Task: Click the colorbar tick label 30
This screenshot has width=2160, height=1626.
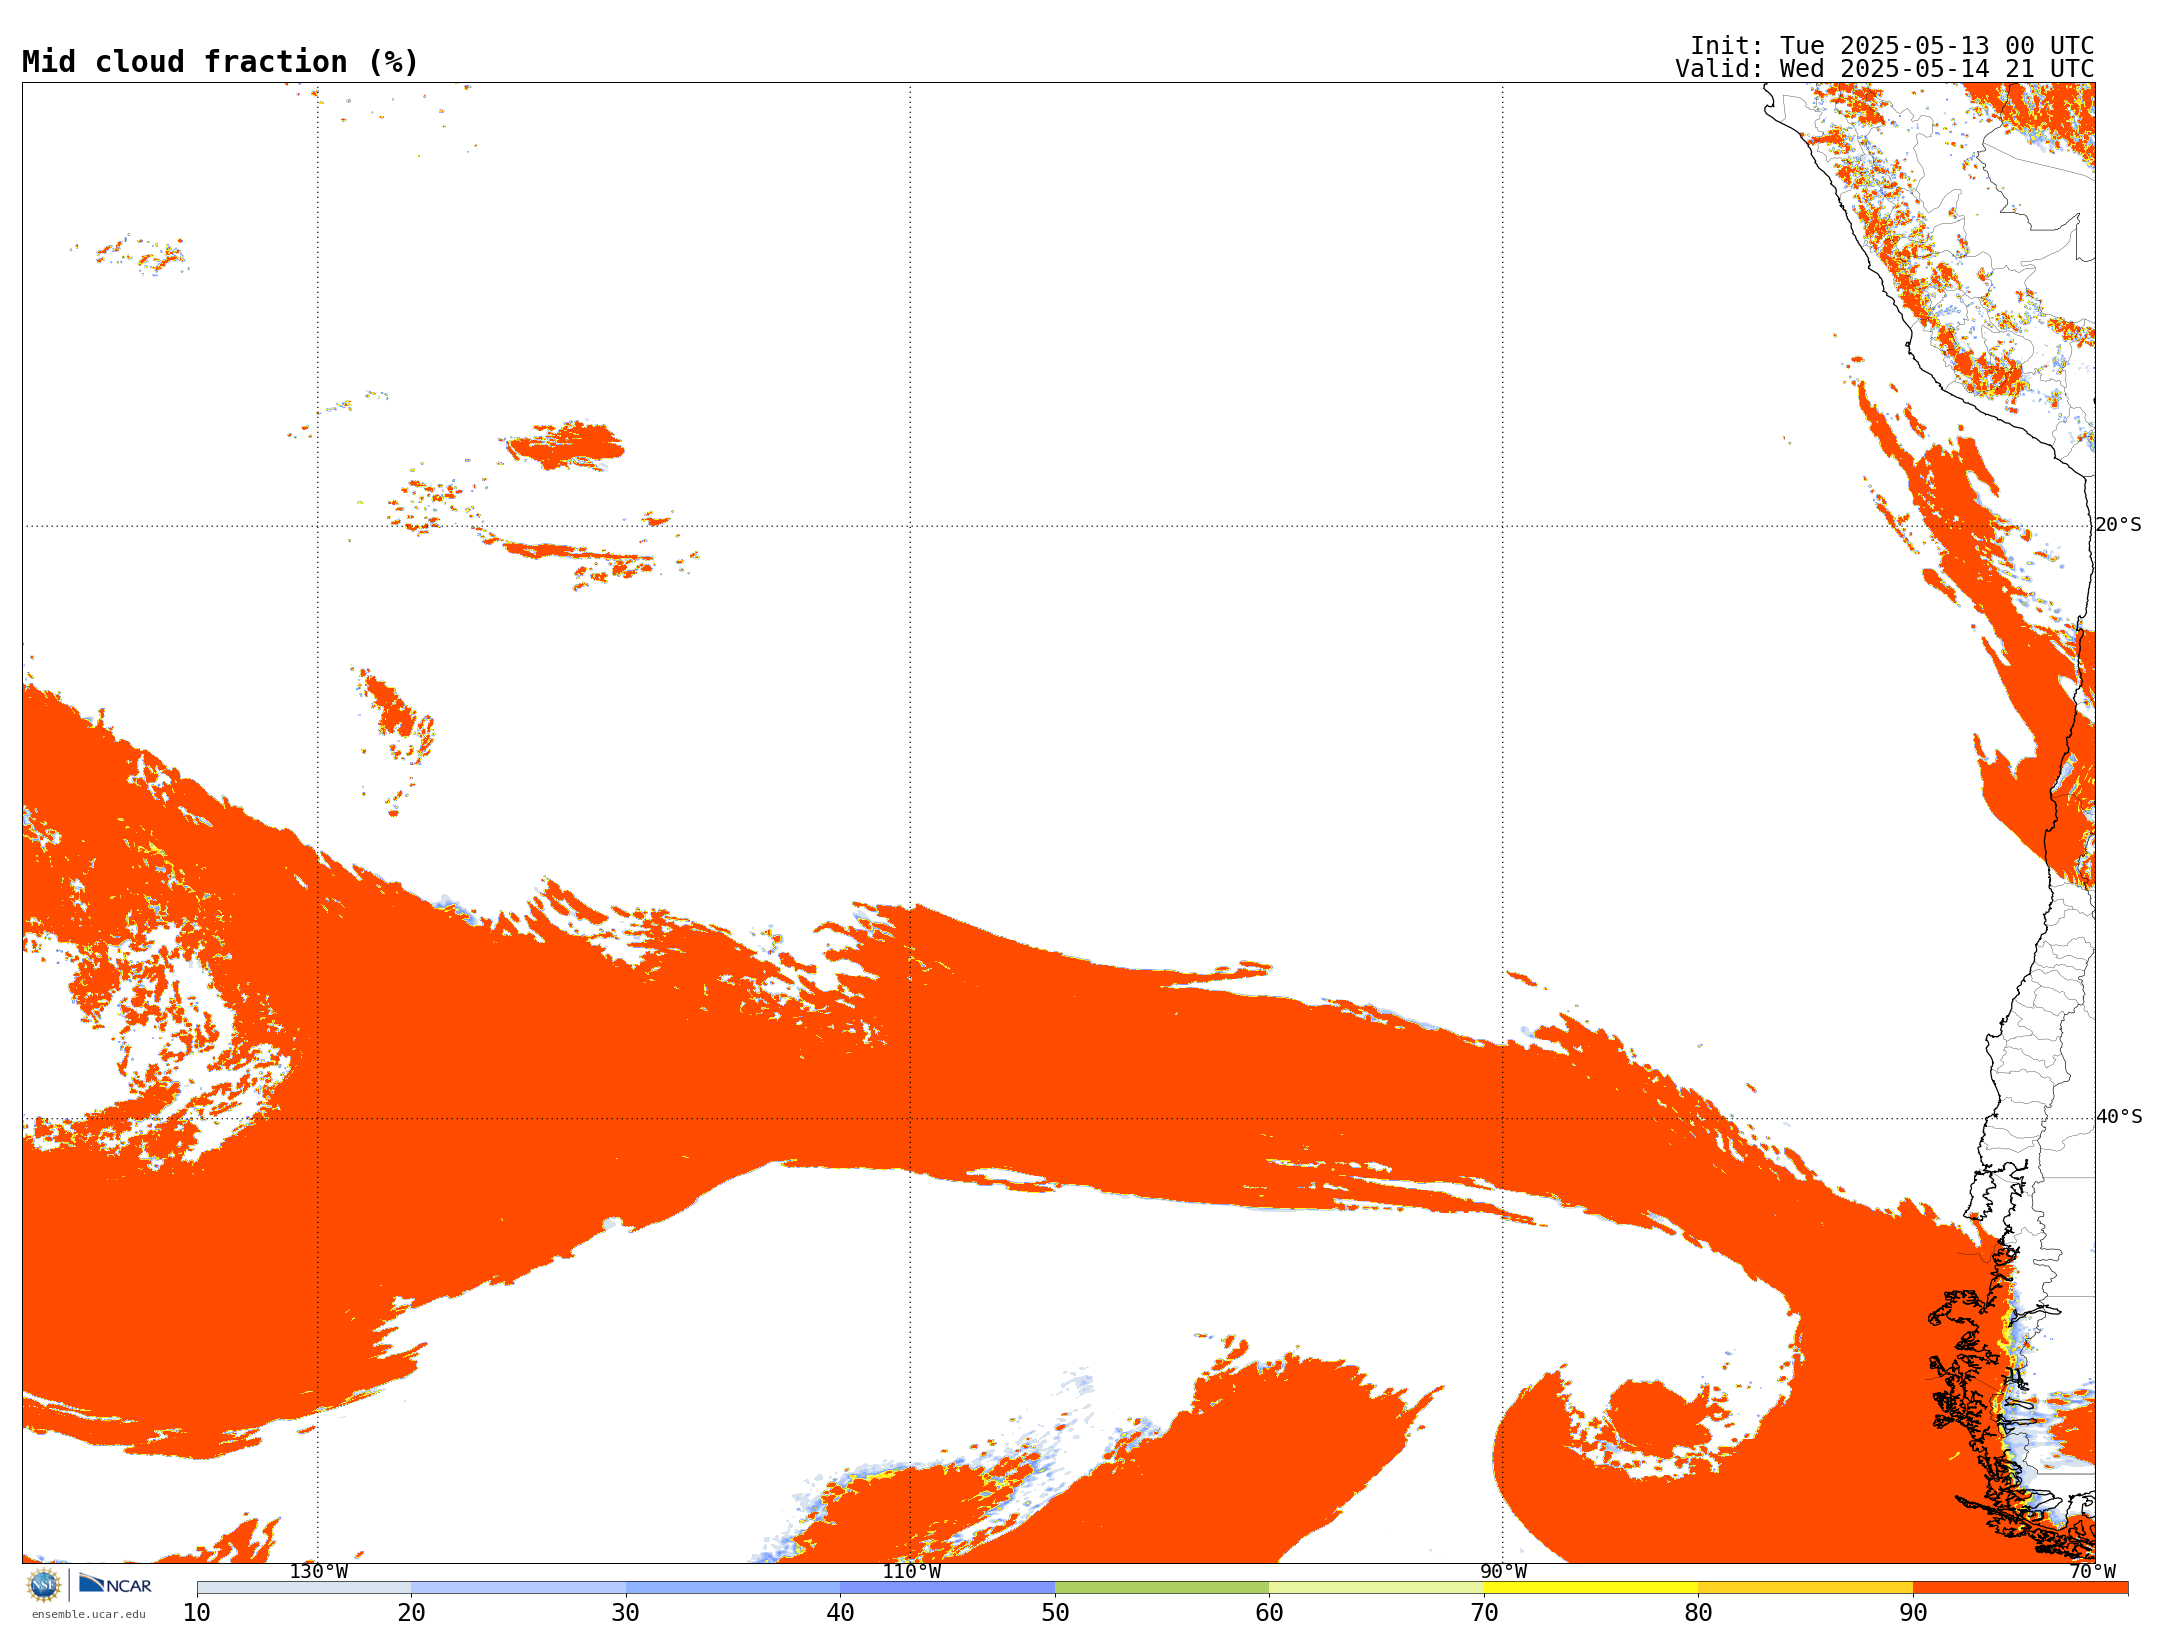Action: (626, 1613)
